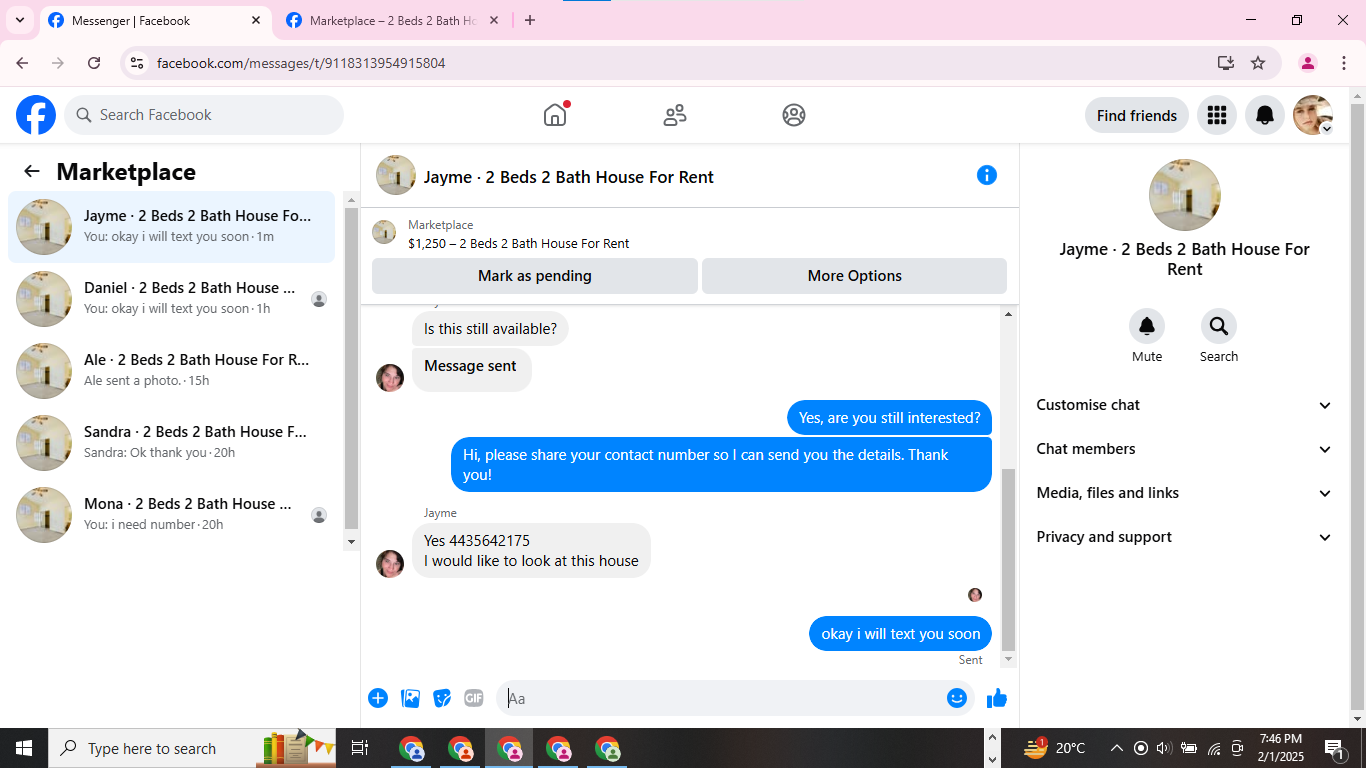This screenshot has height=768, width=1366.
Task: Click Find friends button
Action: [1137, 115]
